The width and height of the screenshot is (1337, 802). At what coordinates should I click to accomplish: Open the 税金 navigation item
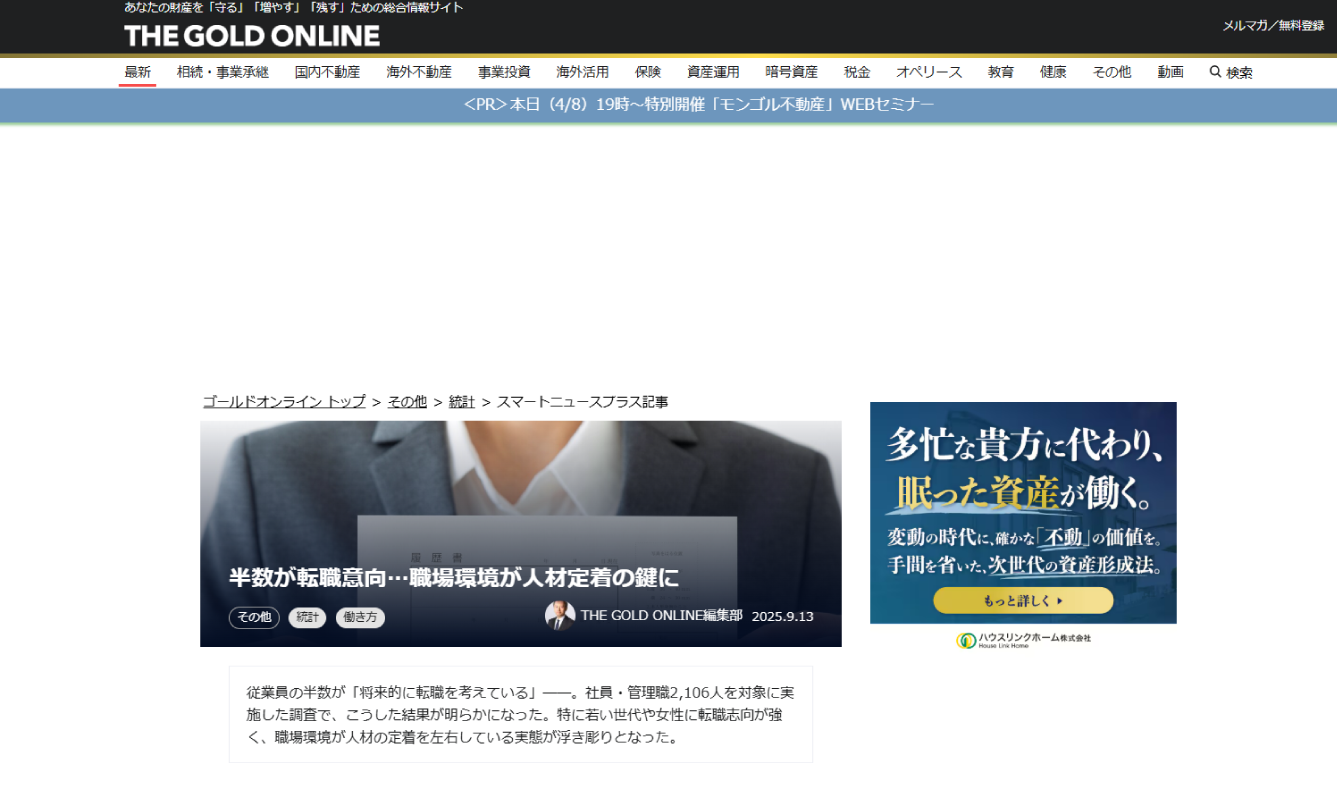click(857, 72)
